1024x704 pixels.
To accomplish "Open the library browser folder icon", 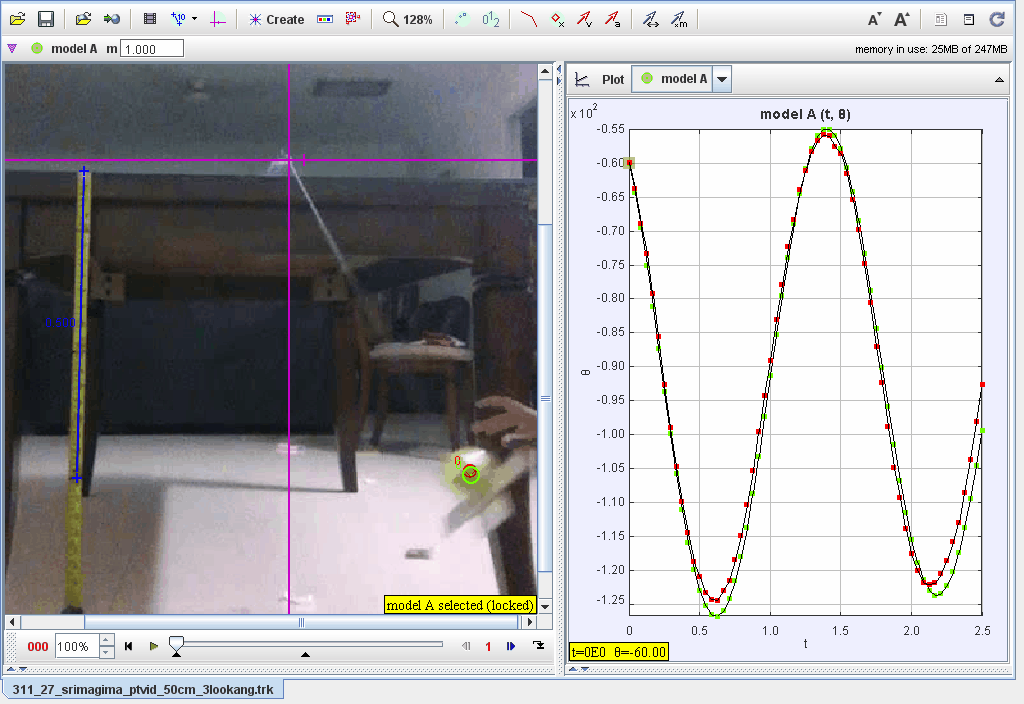I will coord(83,19).
